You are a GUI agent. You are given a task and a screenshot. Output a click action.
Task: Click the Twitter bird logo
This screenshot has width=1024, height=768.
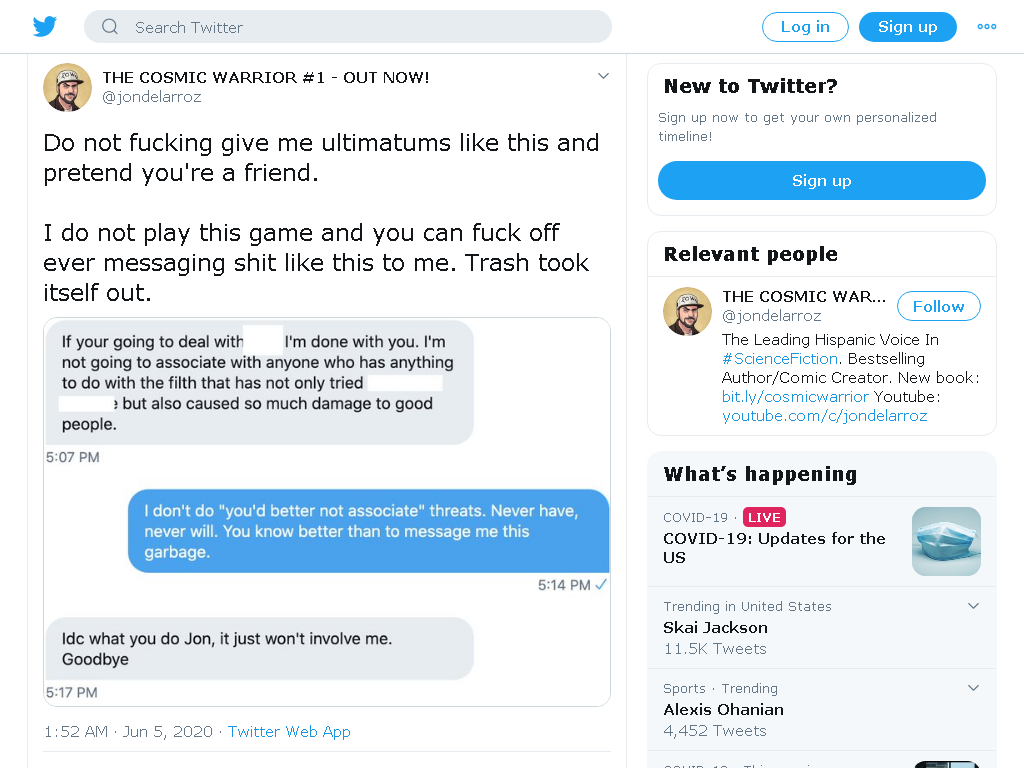click(45, 27)
